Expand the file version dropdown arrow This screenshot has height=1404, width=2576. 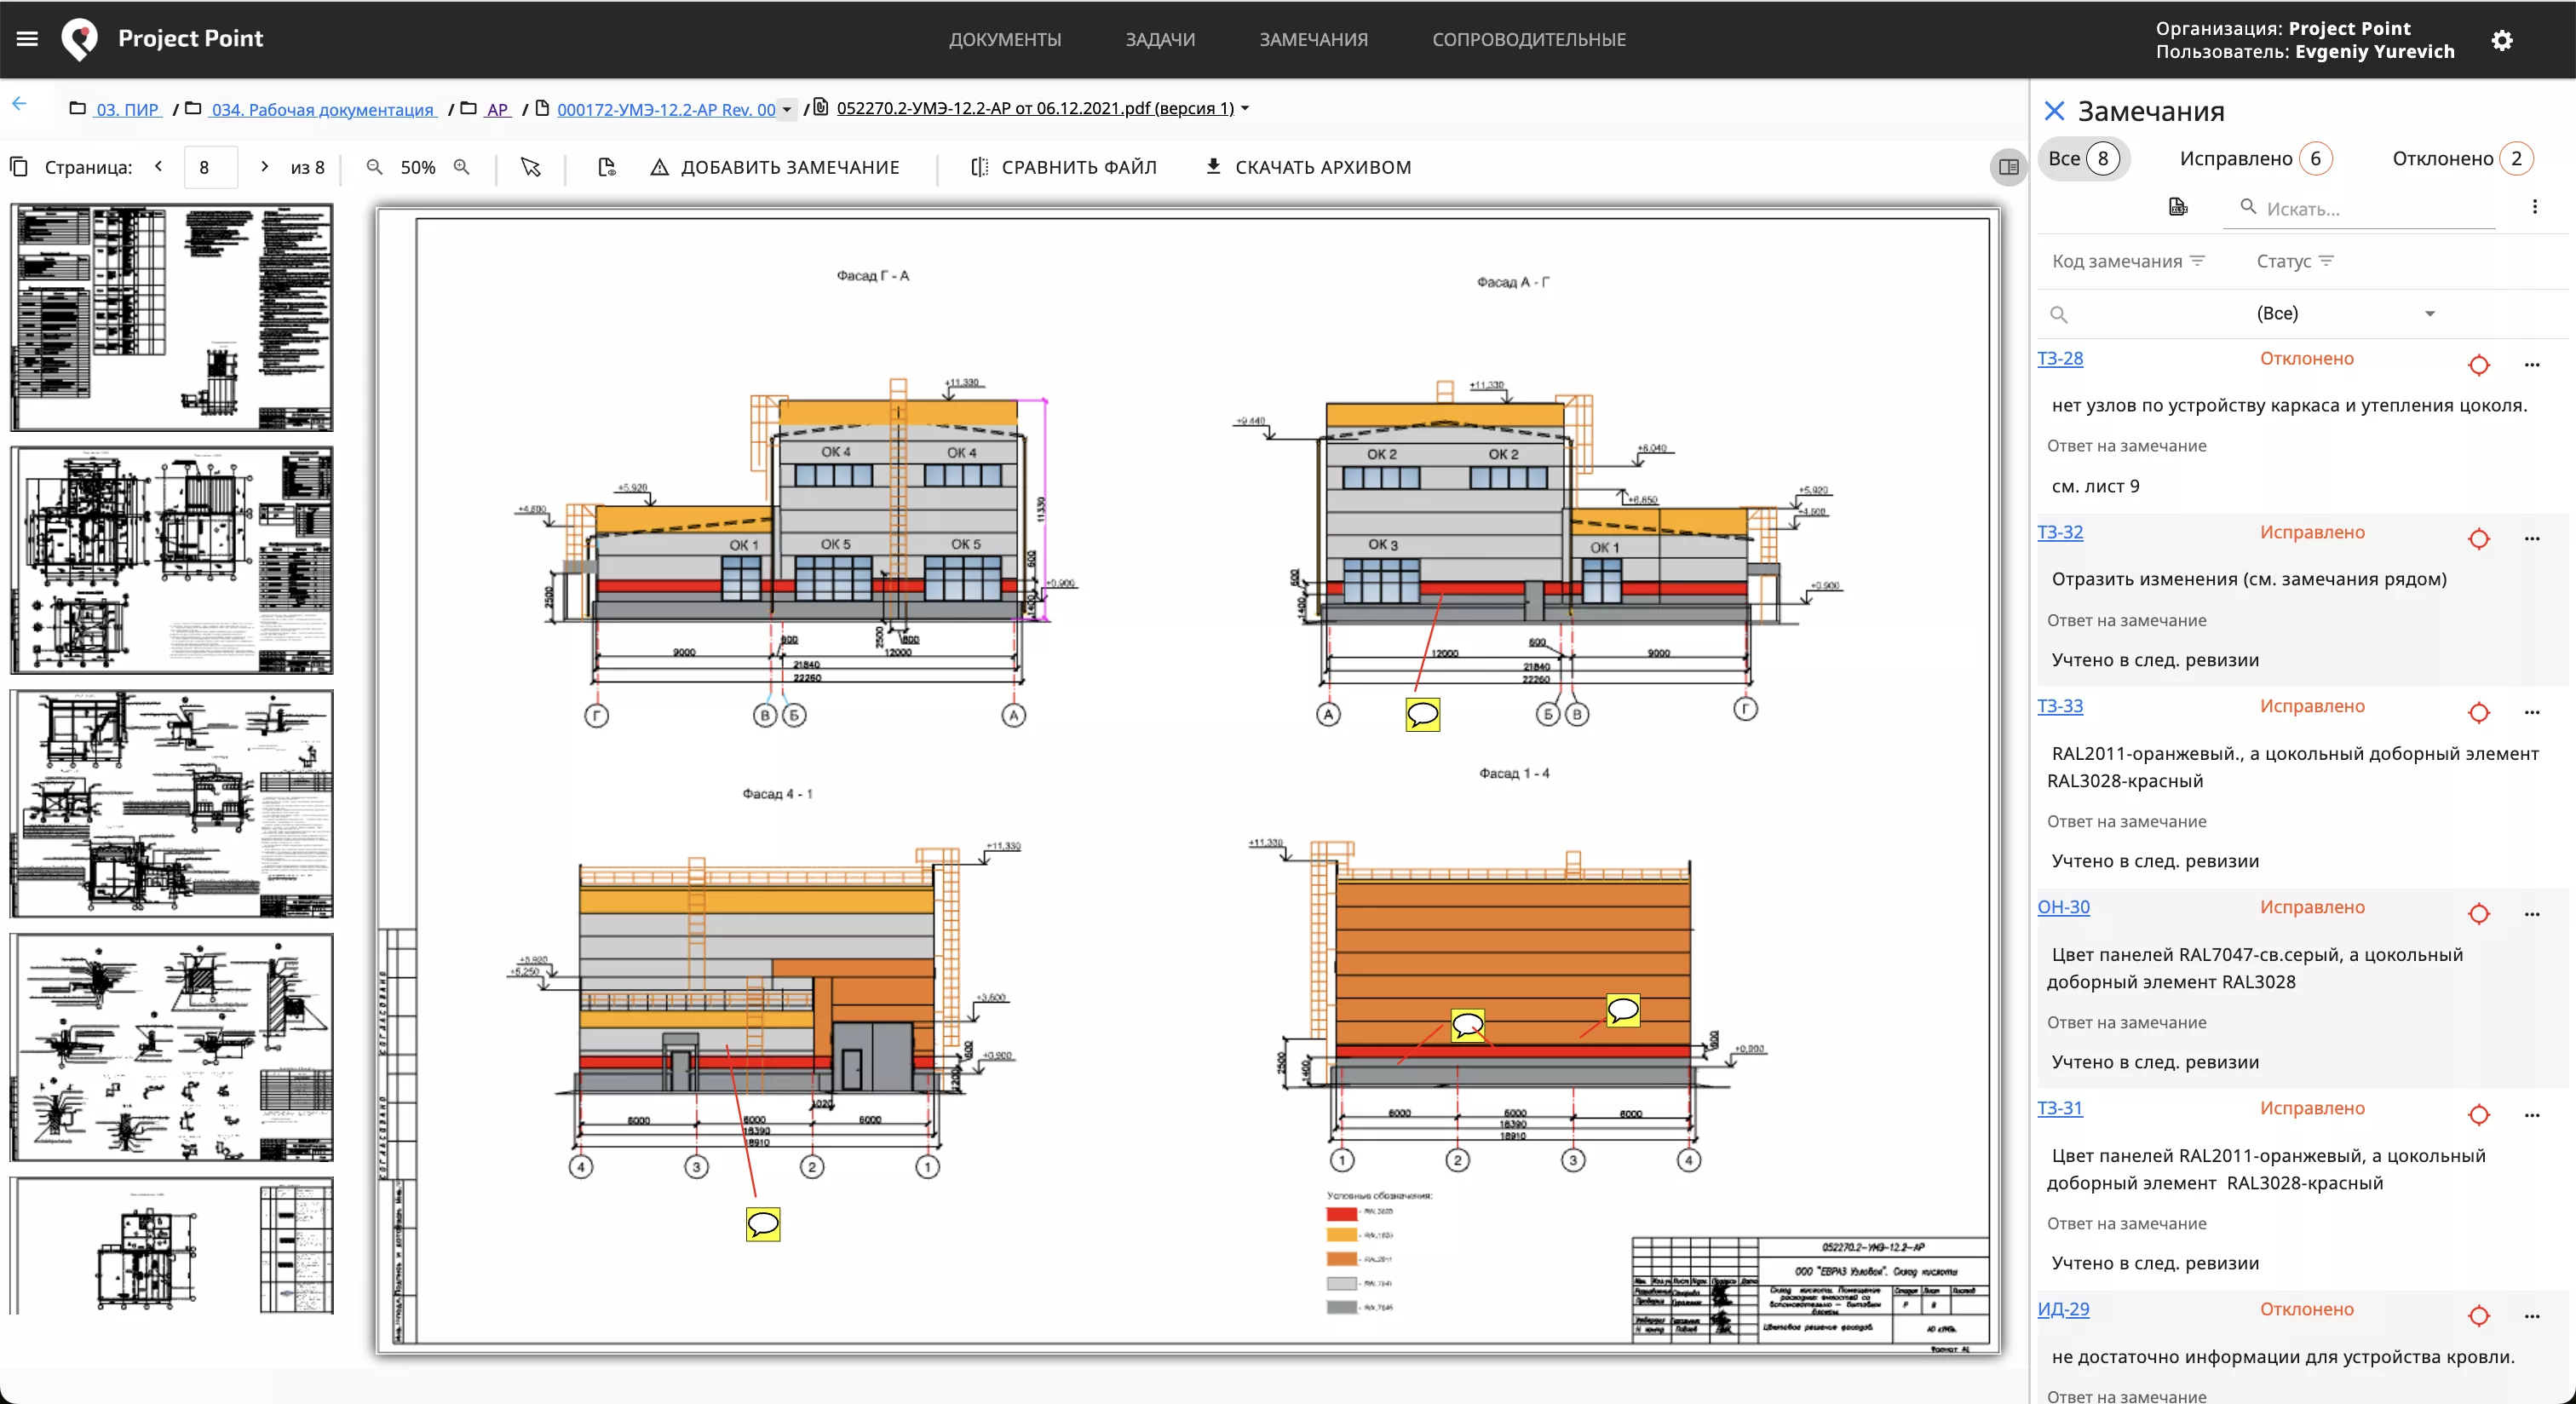(x=1245, y=108)
